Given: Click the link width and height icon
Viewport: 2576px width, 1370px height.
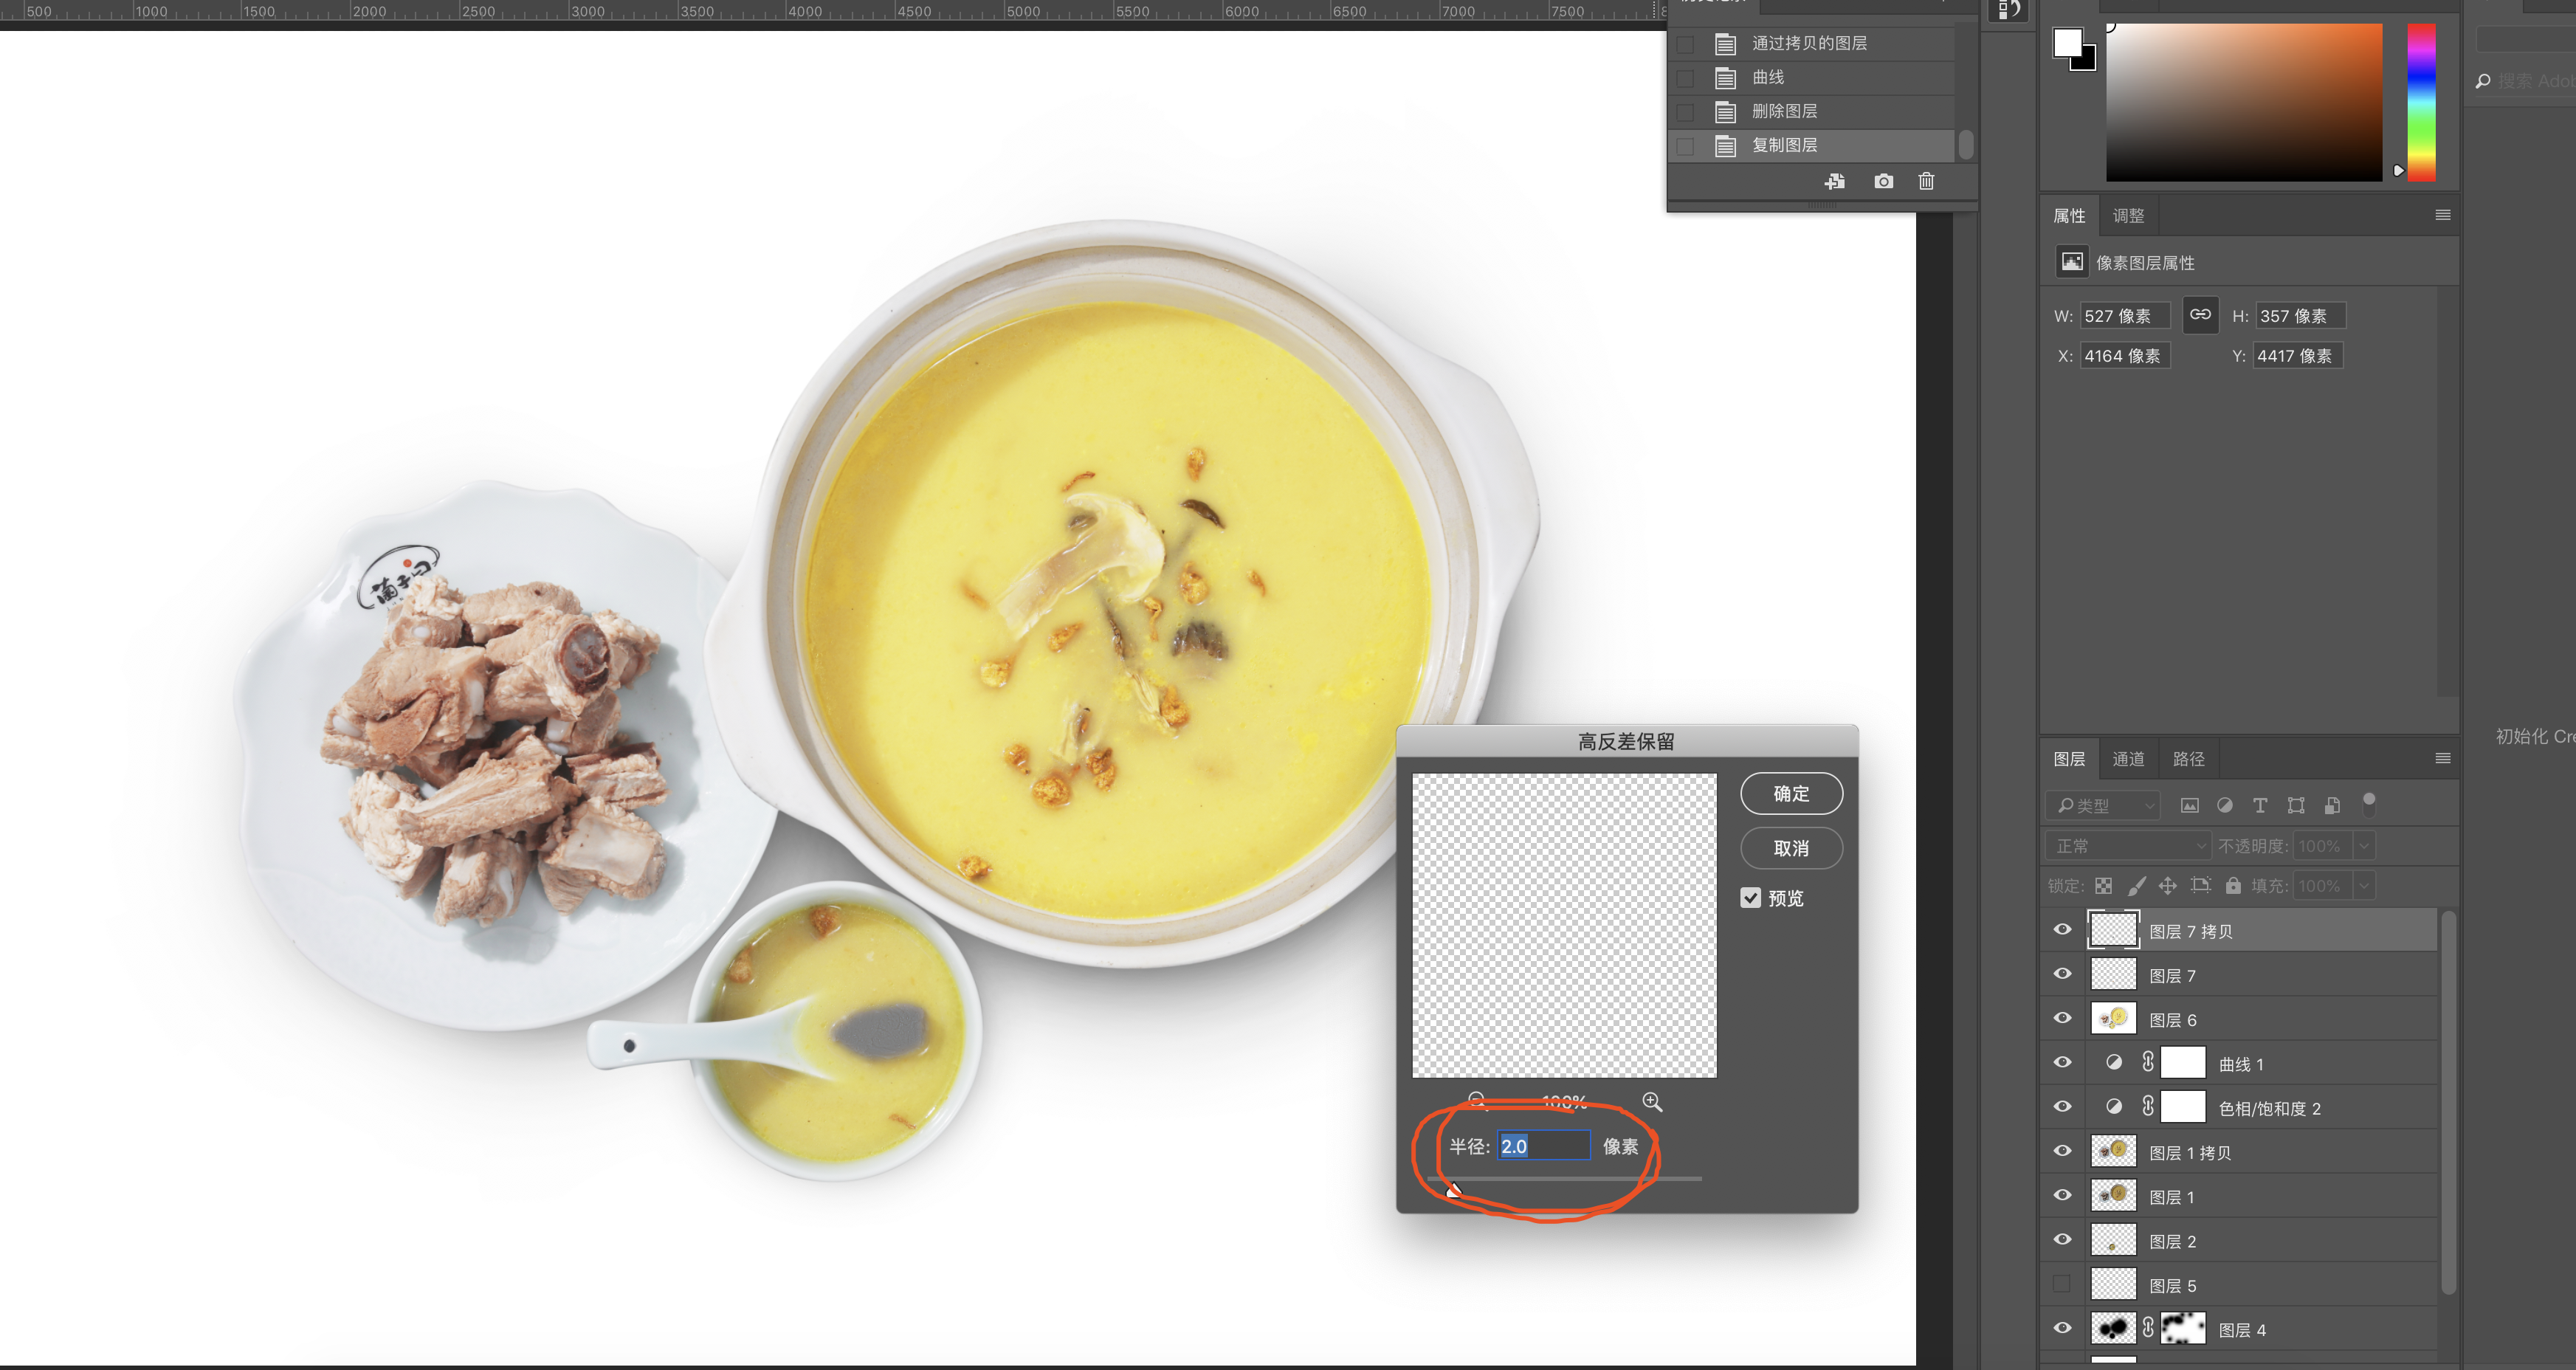Looking at the screenshot, I should tap(2200, 315).
